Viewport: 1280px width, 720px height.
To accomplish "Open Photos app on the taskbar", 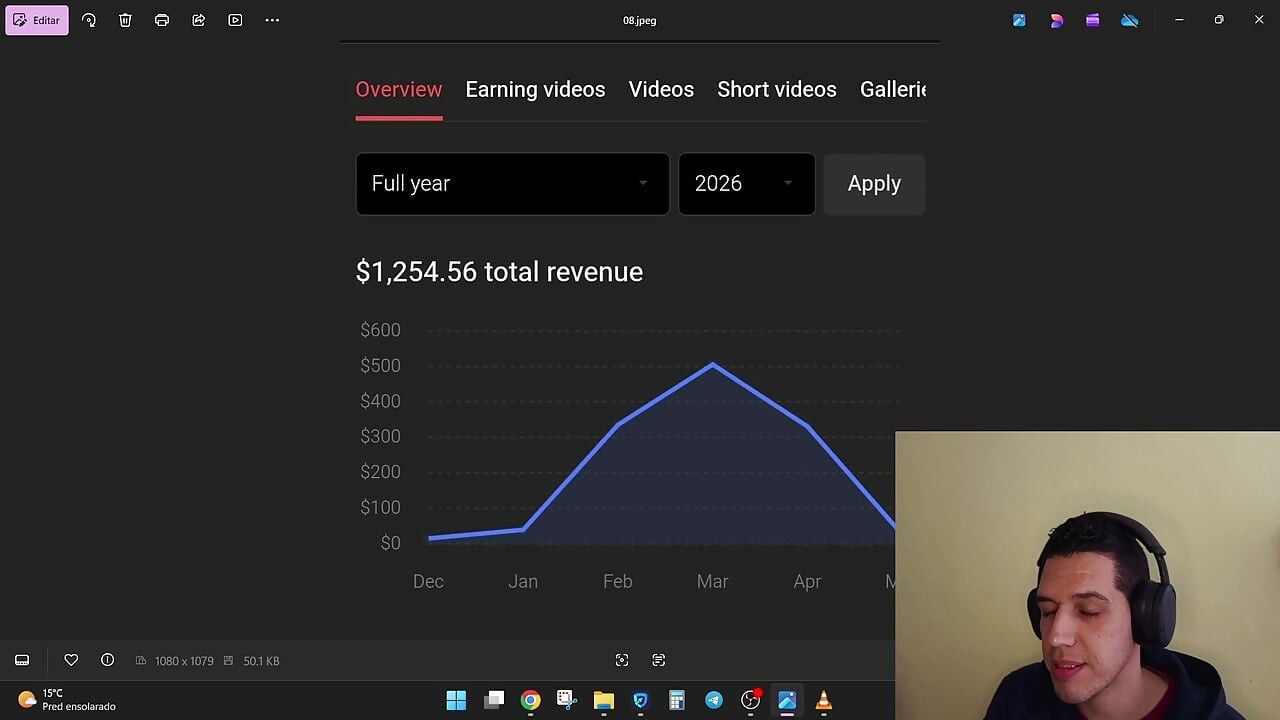I will point(787,700).
